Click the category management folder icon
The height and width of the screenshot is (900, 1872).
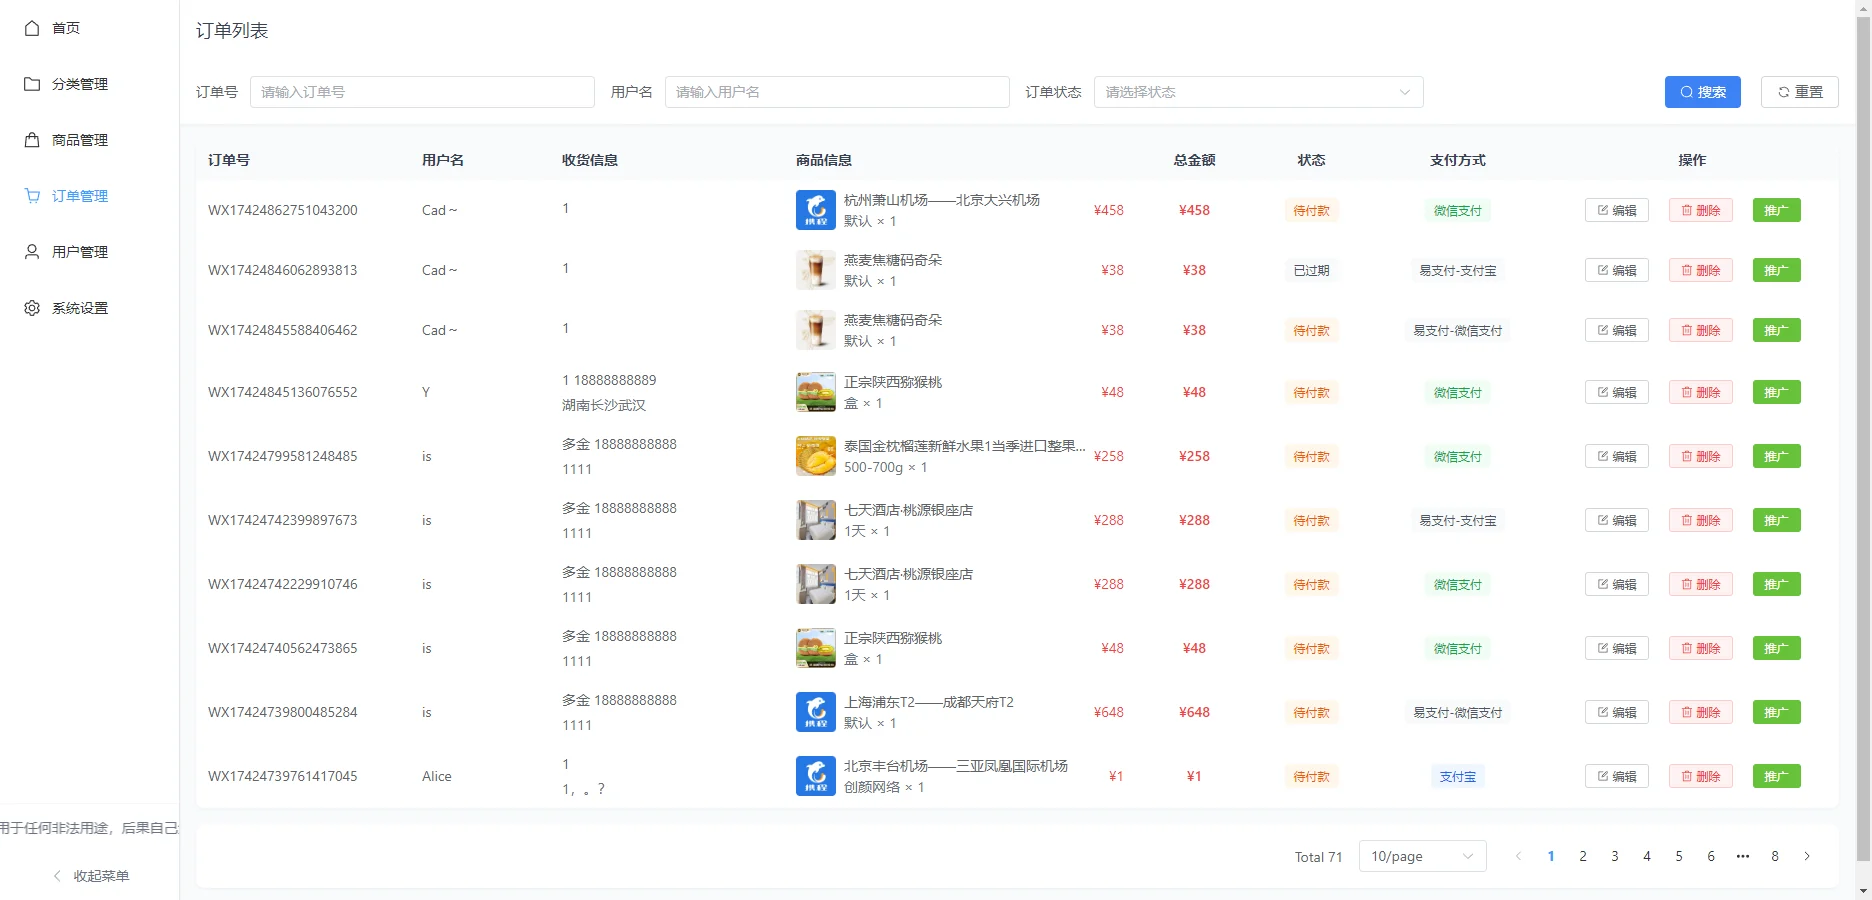[32, 84]
